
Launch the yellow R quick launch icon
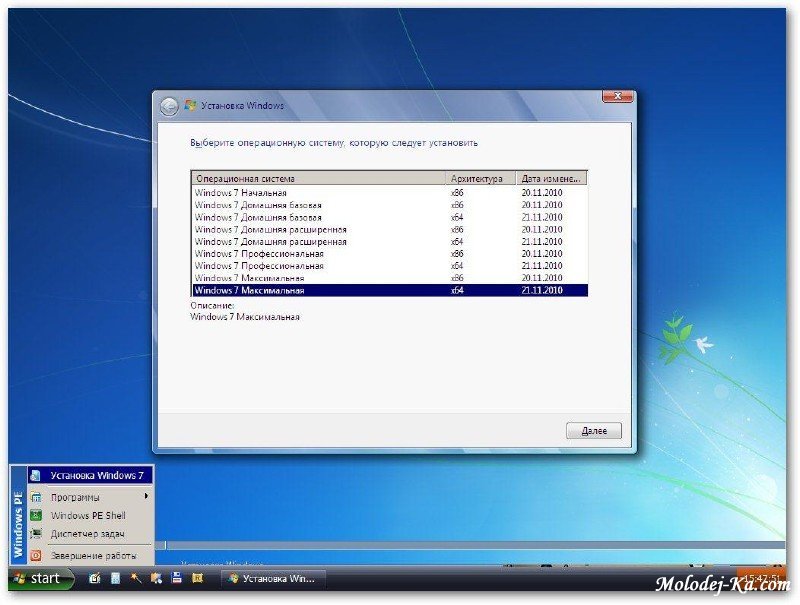click(197, 578)
